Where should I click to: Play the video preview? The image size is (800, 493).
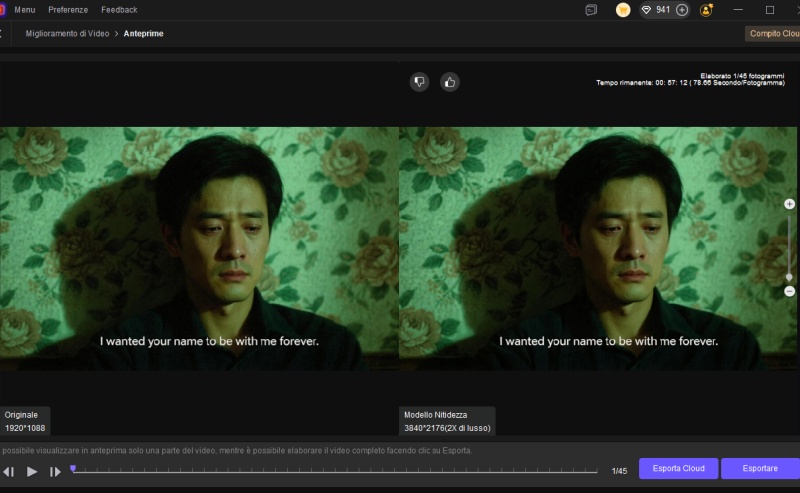coord(32,471)
